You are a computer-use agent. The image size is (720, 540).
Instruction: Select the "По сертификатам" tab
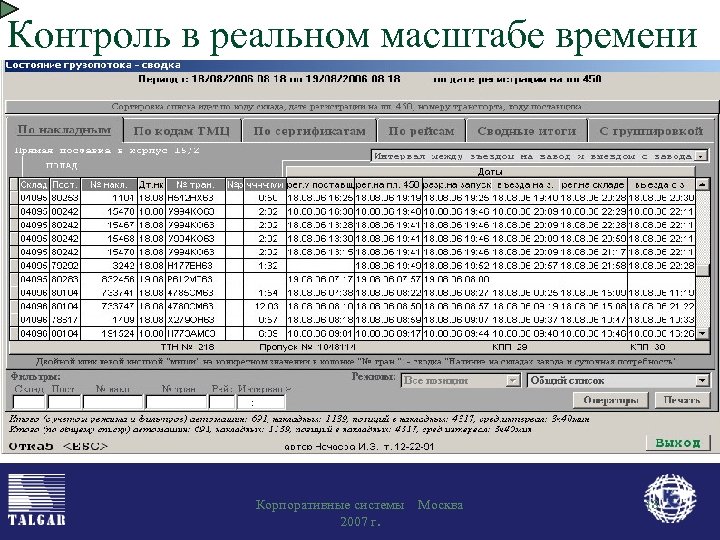[309, 131]
